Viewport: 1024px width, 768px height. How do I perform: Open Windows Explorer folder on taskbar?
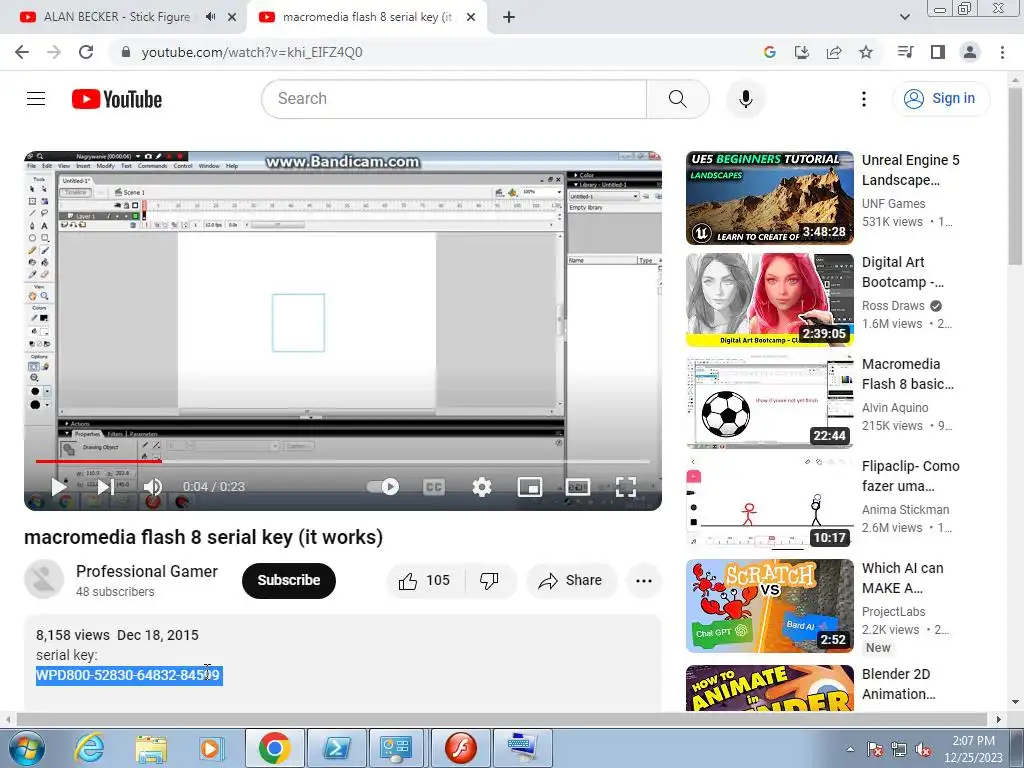pos(150,748)
